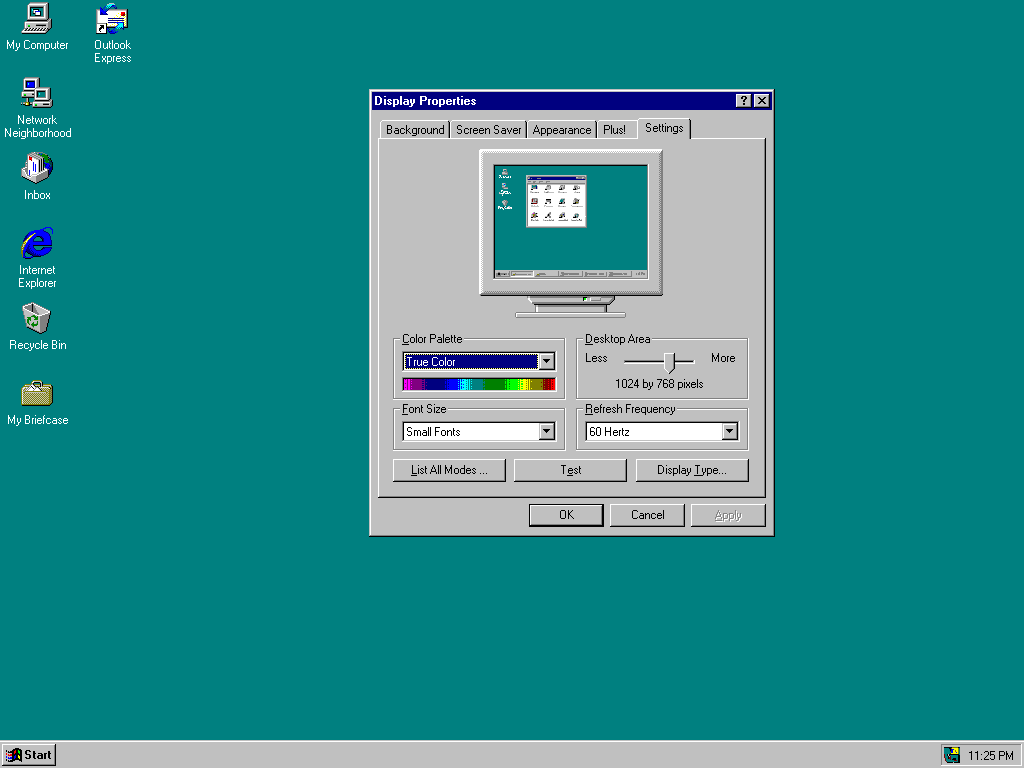The height and width of the screenshot is (768, 1024).
Task: Expand the Refresh Frequency dropdown
Action: tap(729, 432)
